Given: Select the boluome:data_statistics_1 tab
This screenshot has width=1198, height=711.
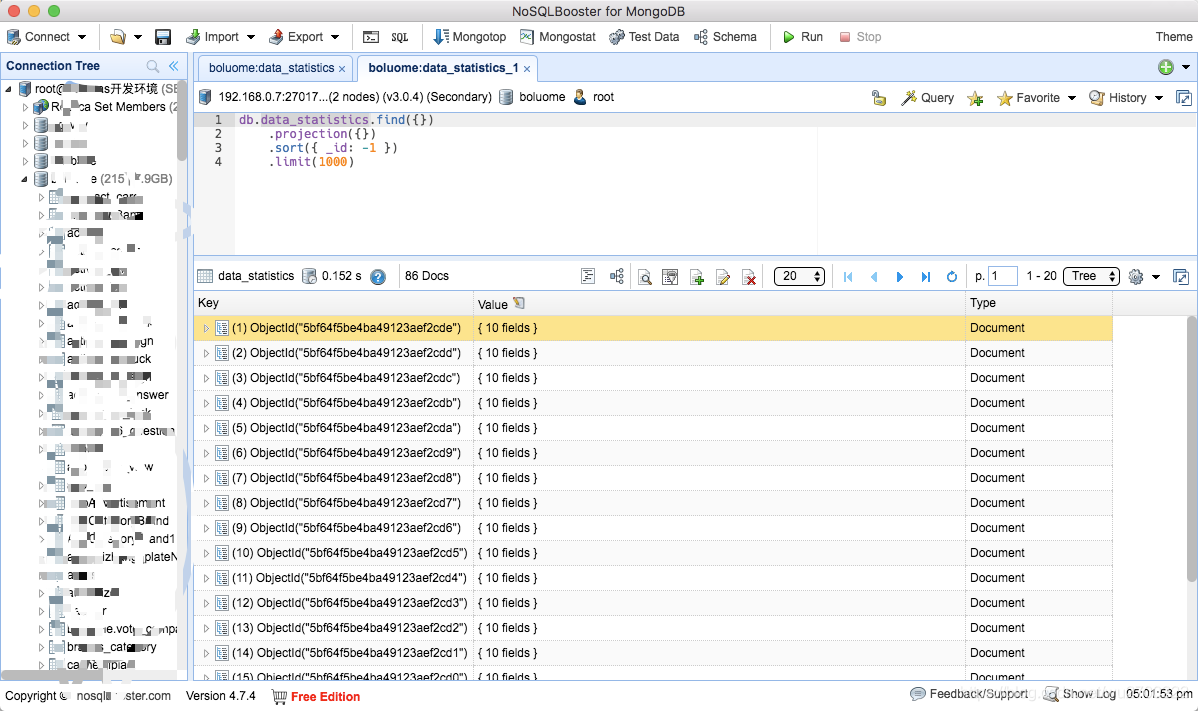Looking at the screenshot, I should (443, 68).
